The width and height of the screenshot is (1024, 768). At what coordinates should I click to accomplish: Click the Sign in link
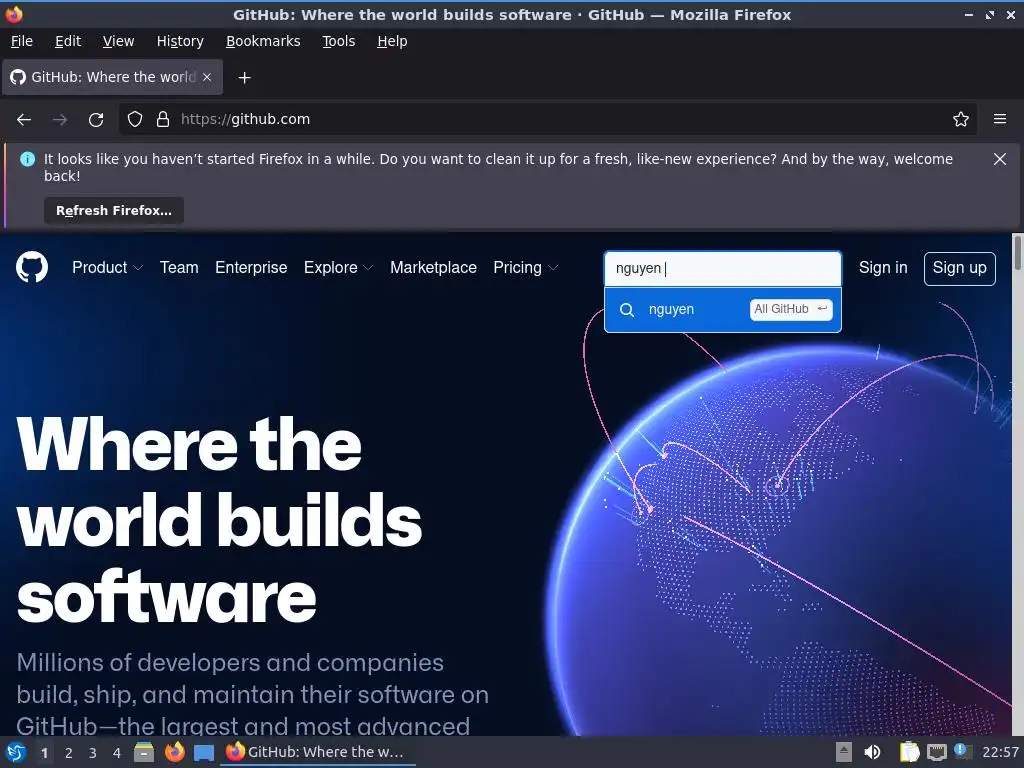[883, 268]
